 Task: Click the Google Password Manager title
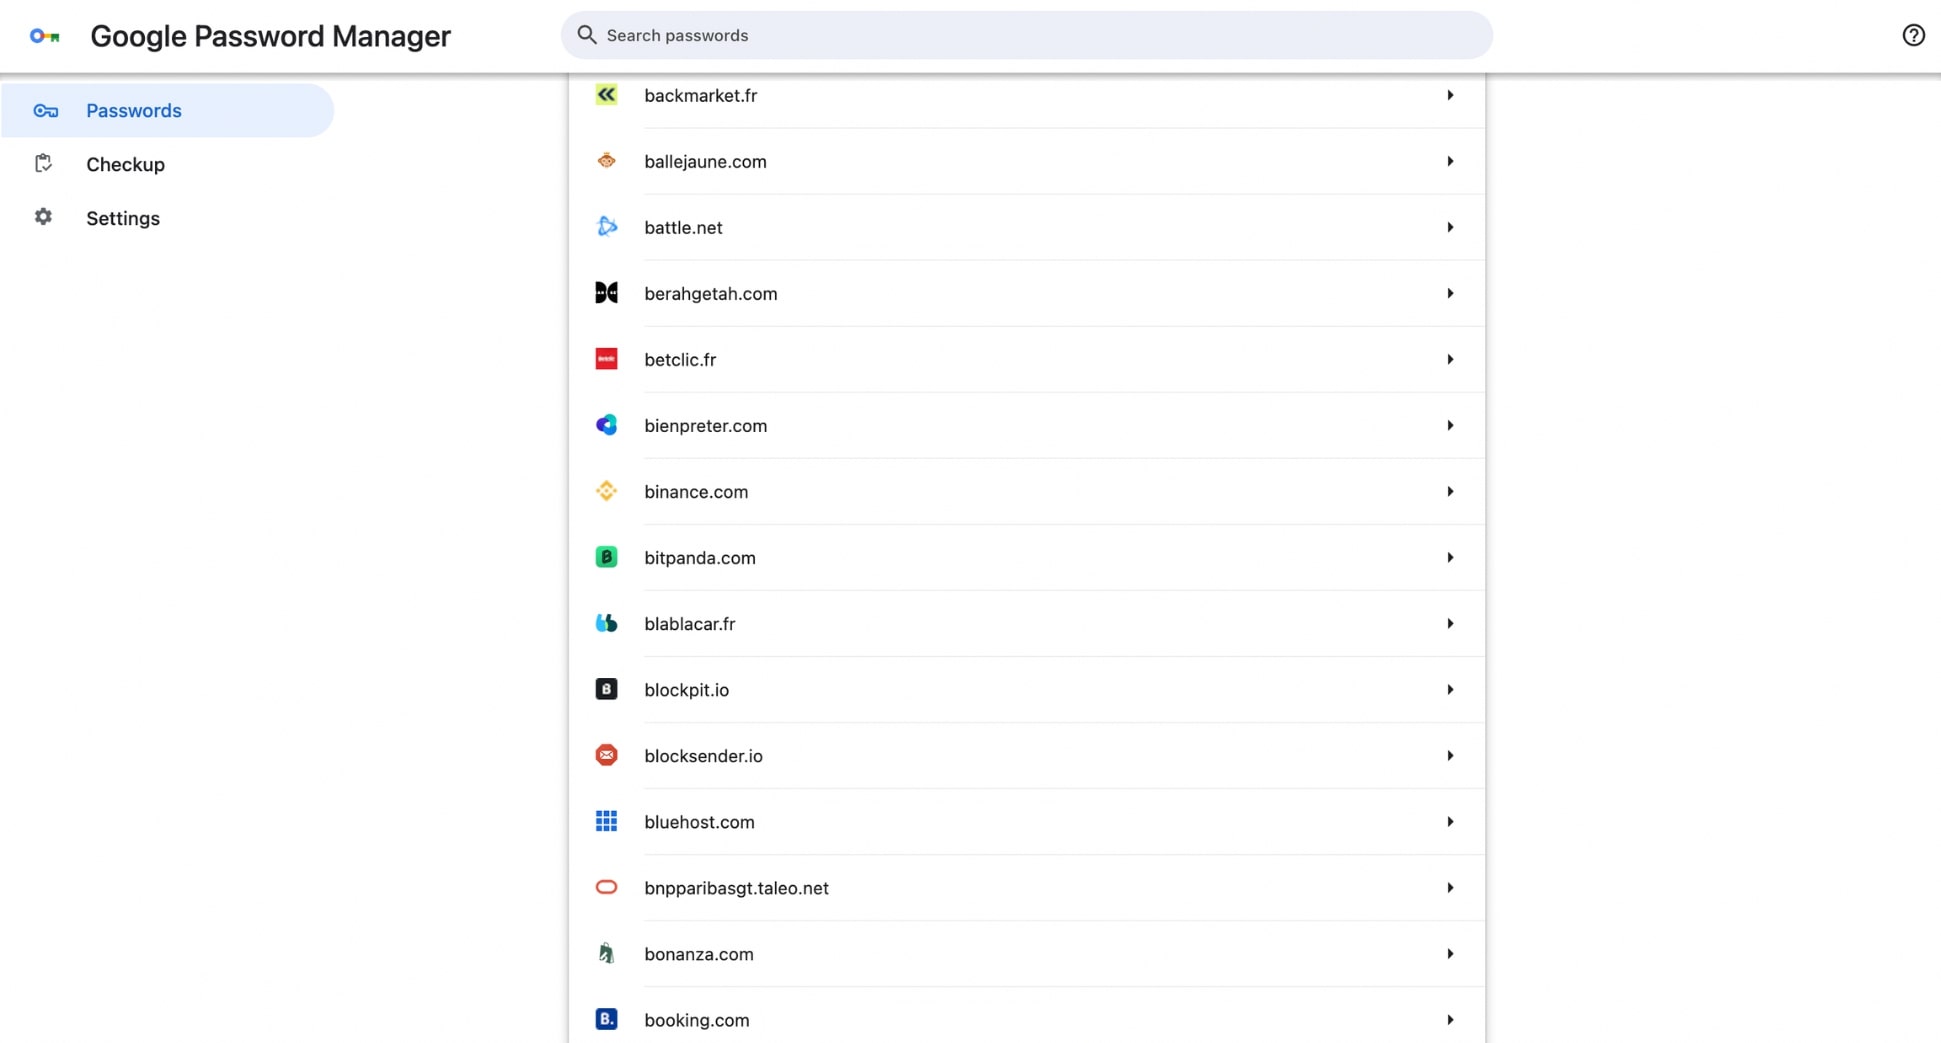[270, 36]
